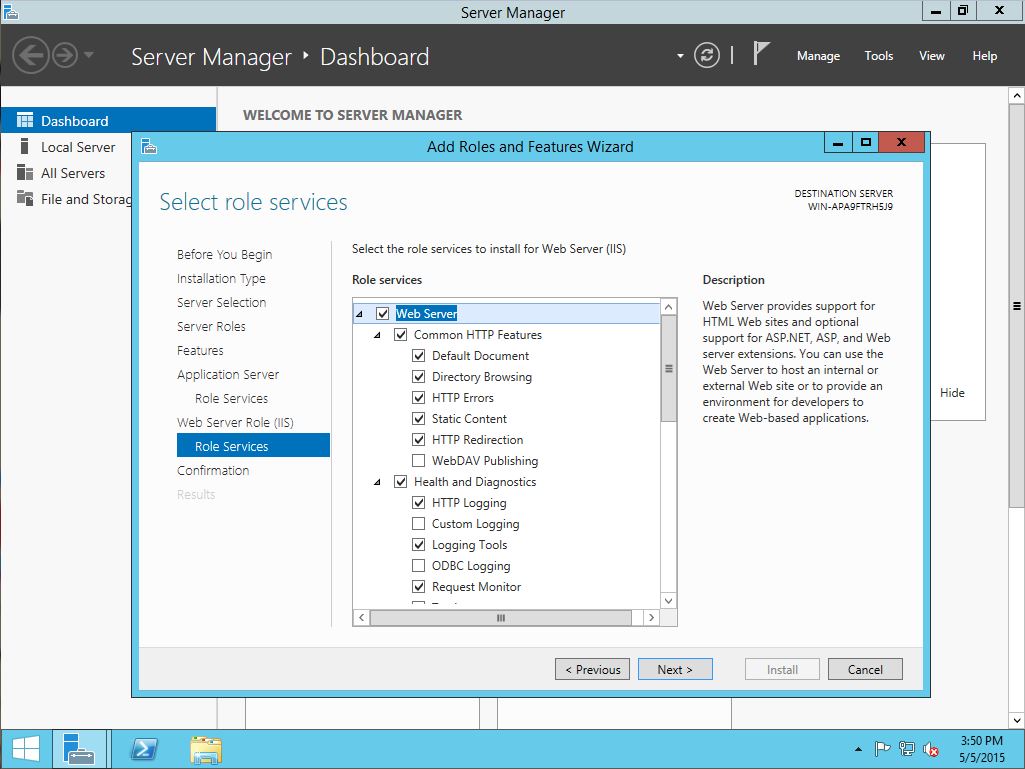Collapse the Health and Diagnostics node

[377, 483]
